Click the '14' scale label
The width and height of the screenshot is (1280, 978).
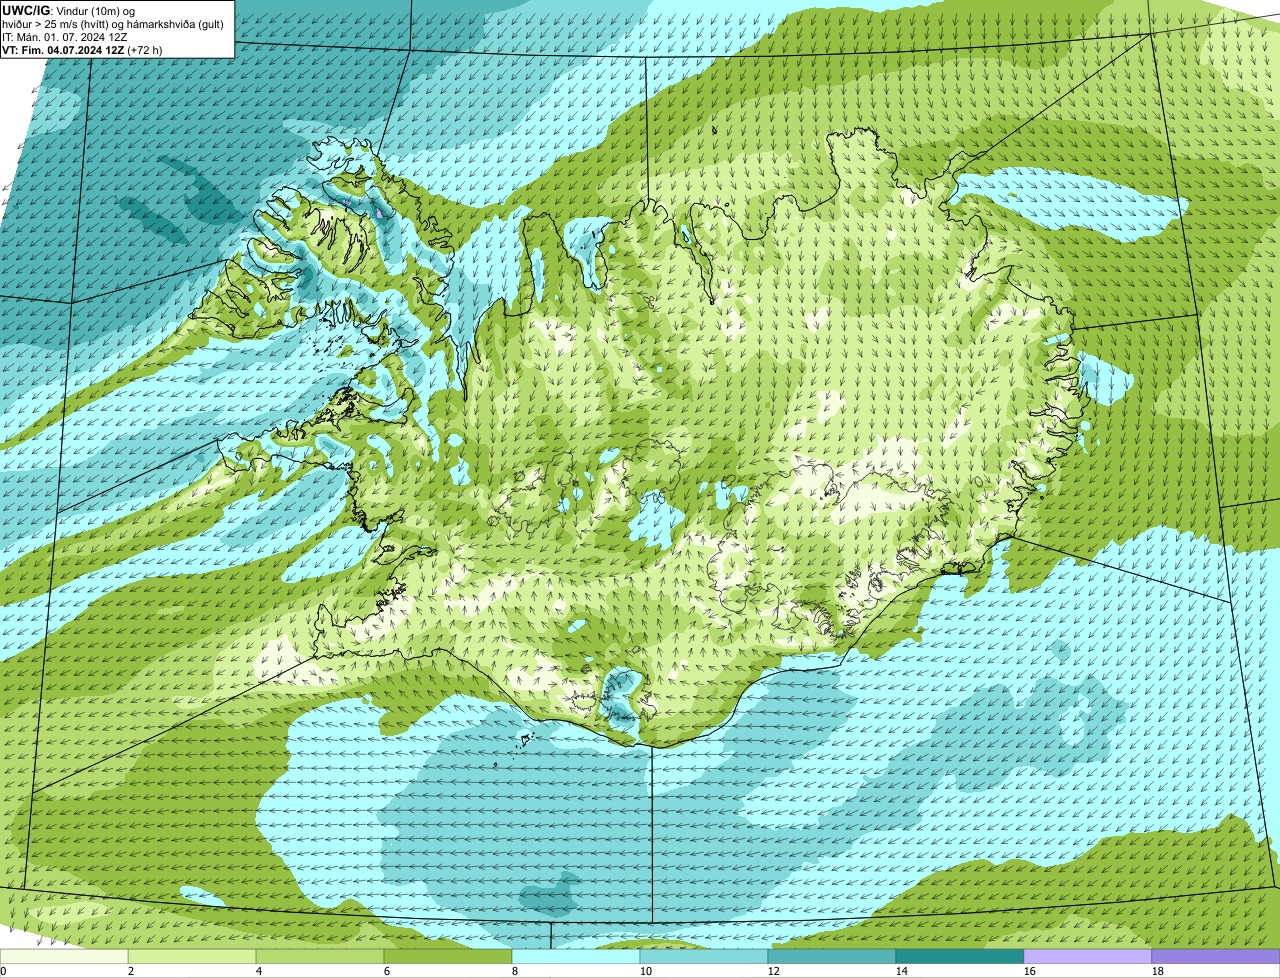pos(902,971)
